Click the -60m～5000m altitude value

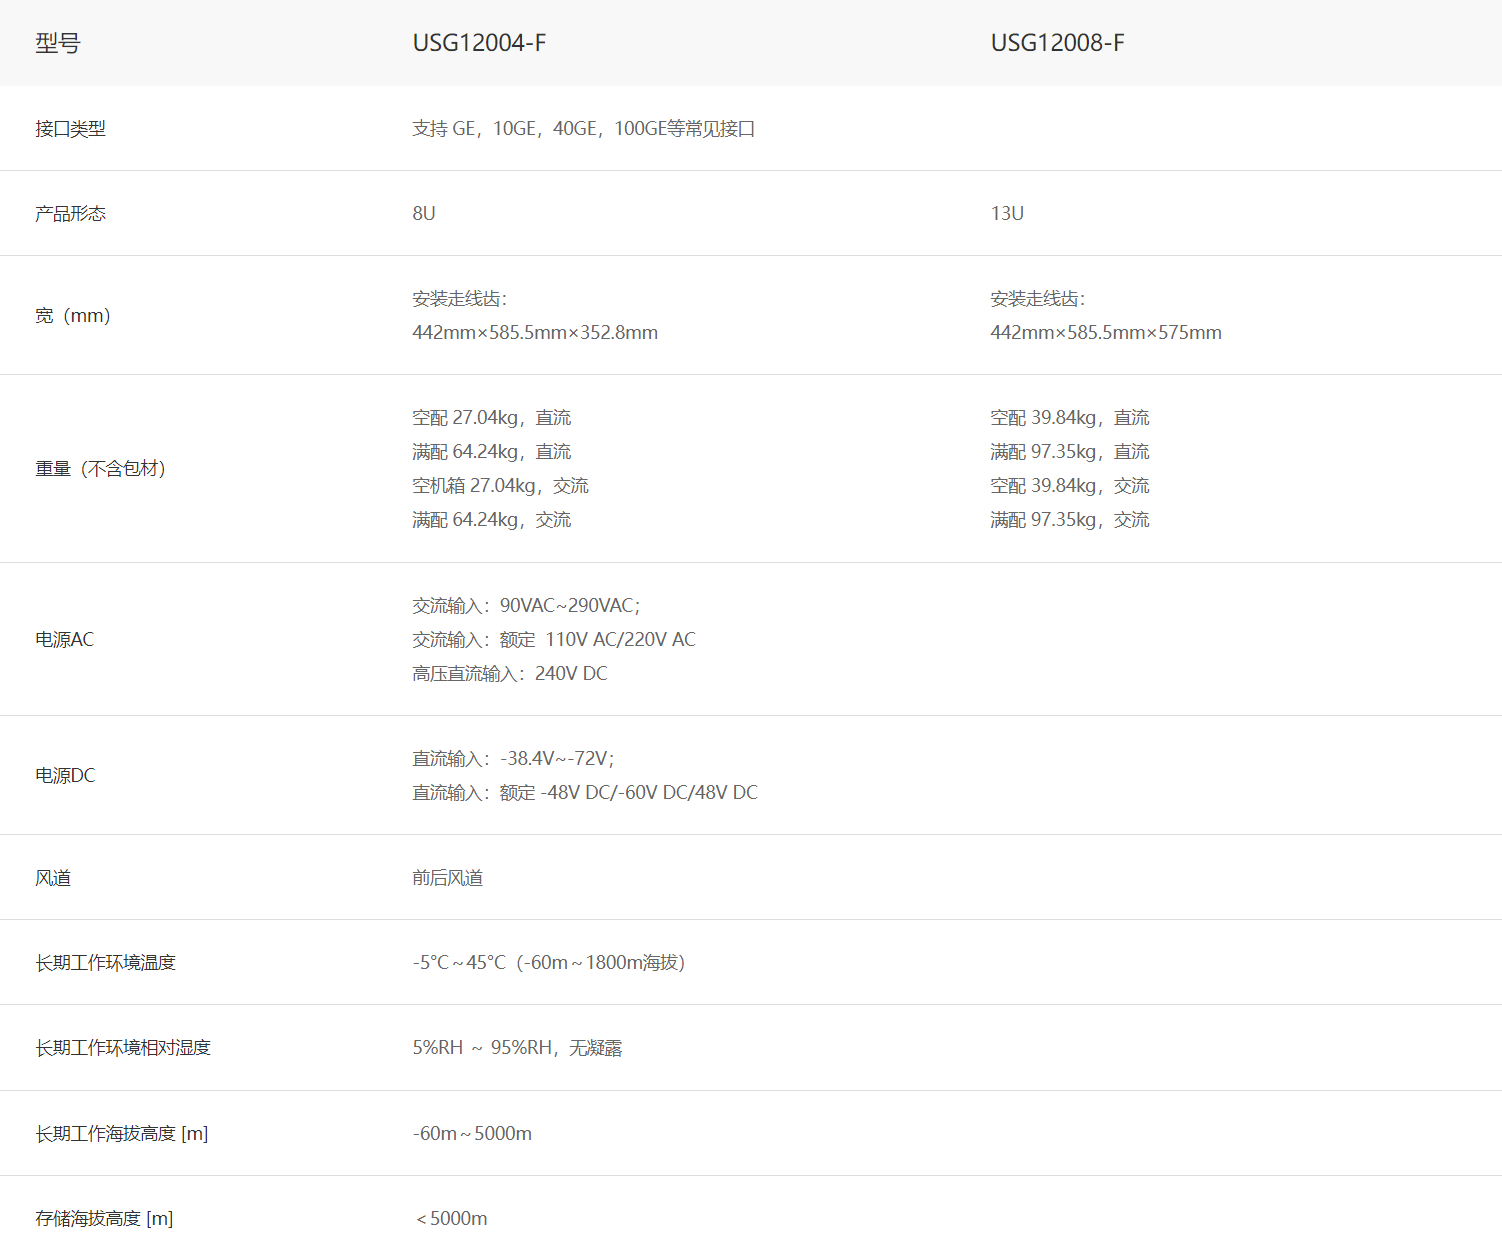(x=472, y=1134)
